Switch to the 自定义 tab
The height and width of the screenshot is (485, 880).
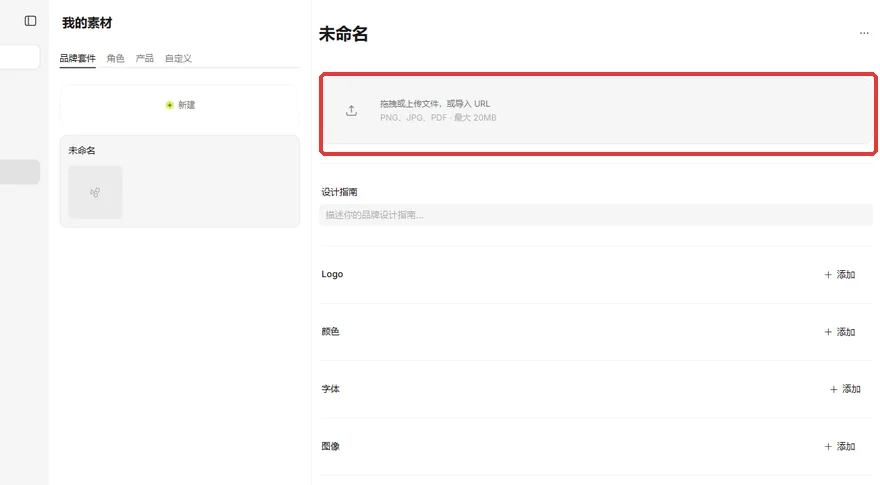point(178,58)
